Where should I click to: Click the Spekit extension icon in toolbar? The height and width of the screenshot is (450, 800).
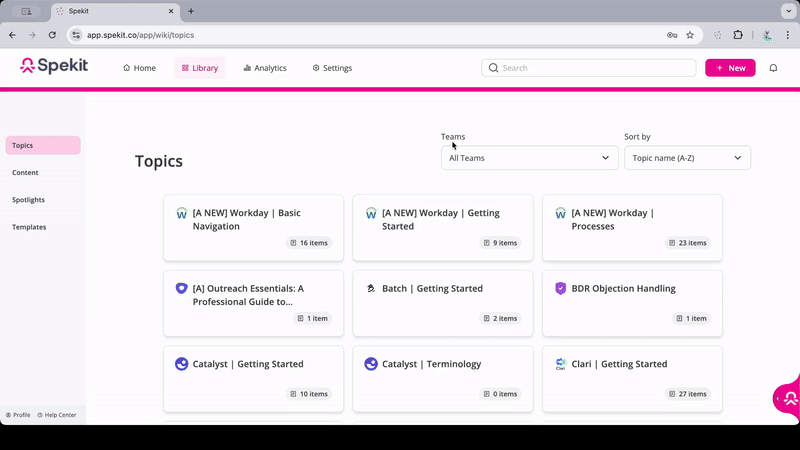717,35
